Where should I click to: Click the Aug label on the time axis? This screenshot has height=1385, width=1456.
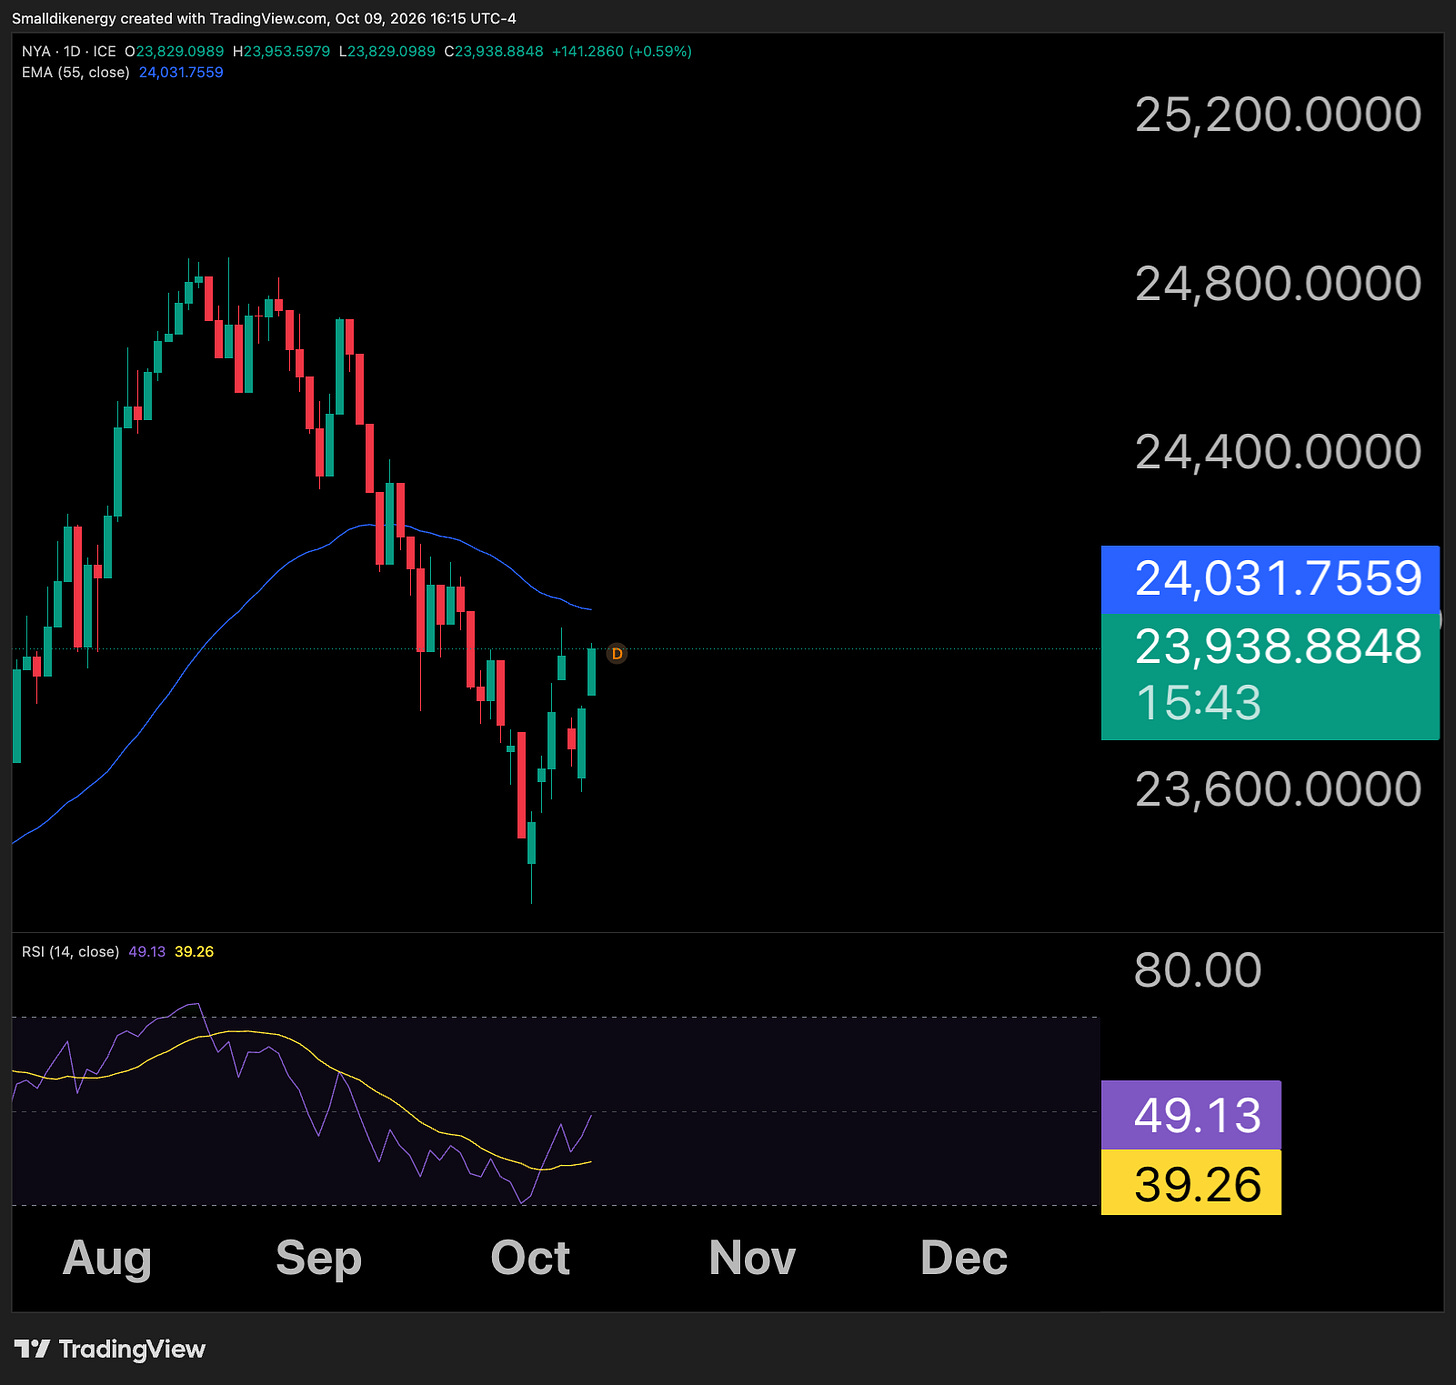pos(107,1258)
